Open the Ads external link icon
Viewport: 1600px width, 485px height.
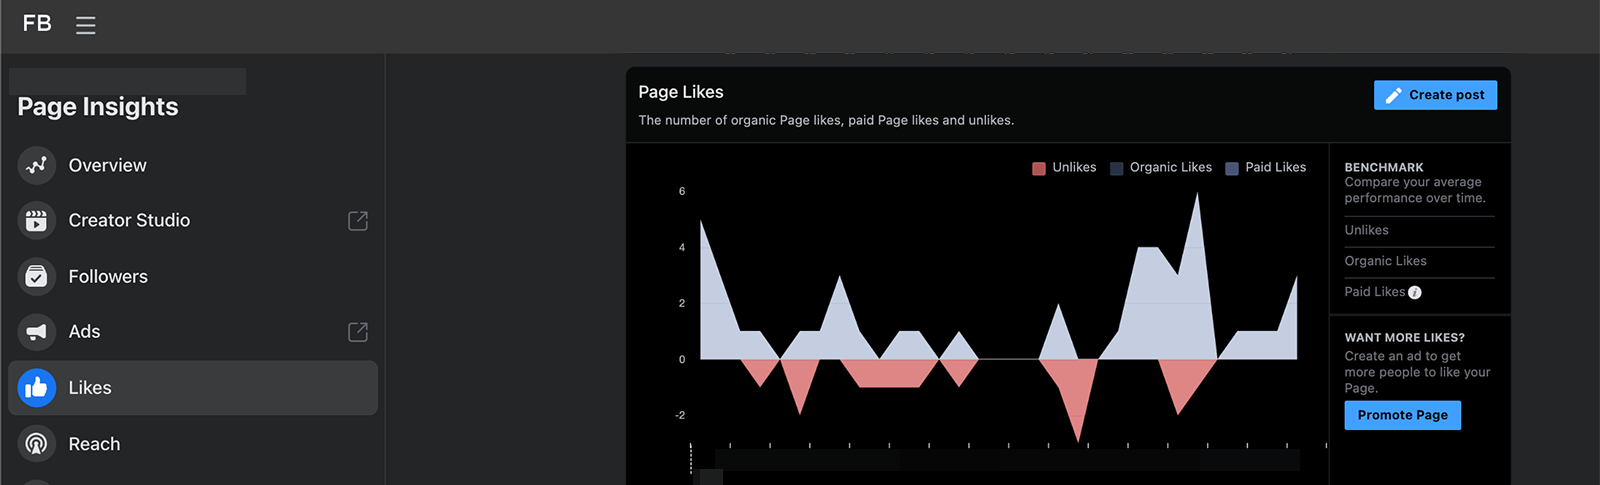point(358,332)
